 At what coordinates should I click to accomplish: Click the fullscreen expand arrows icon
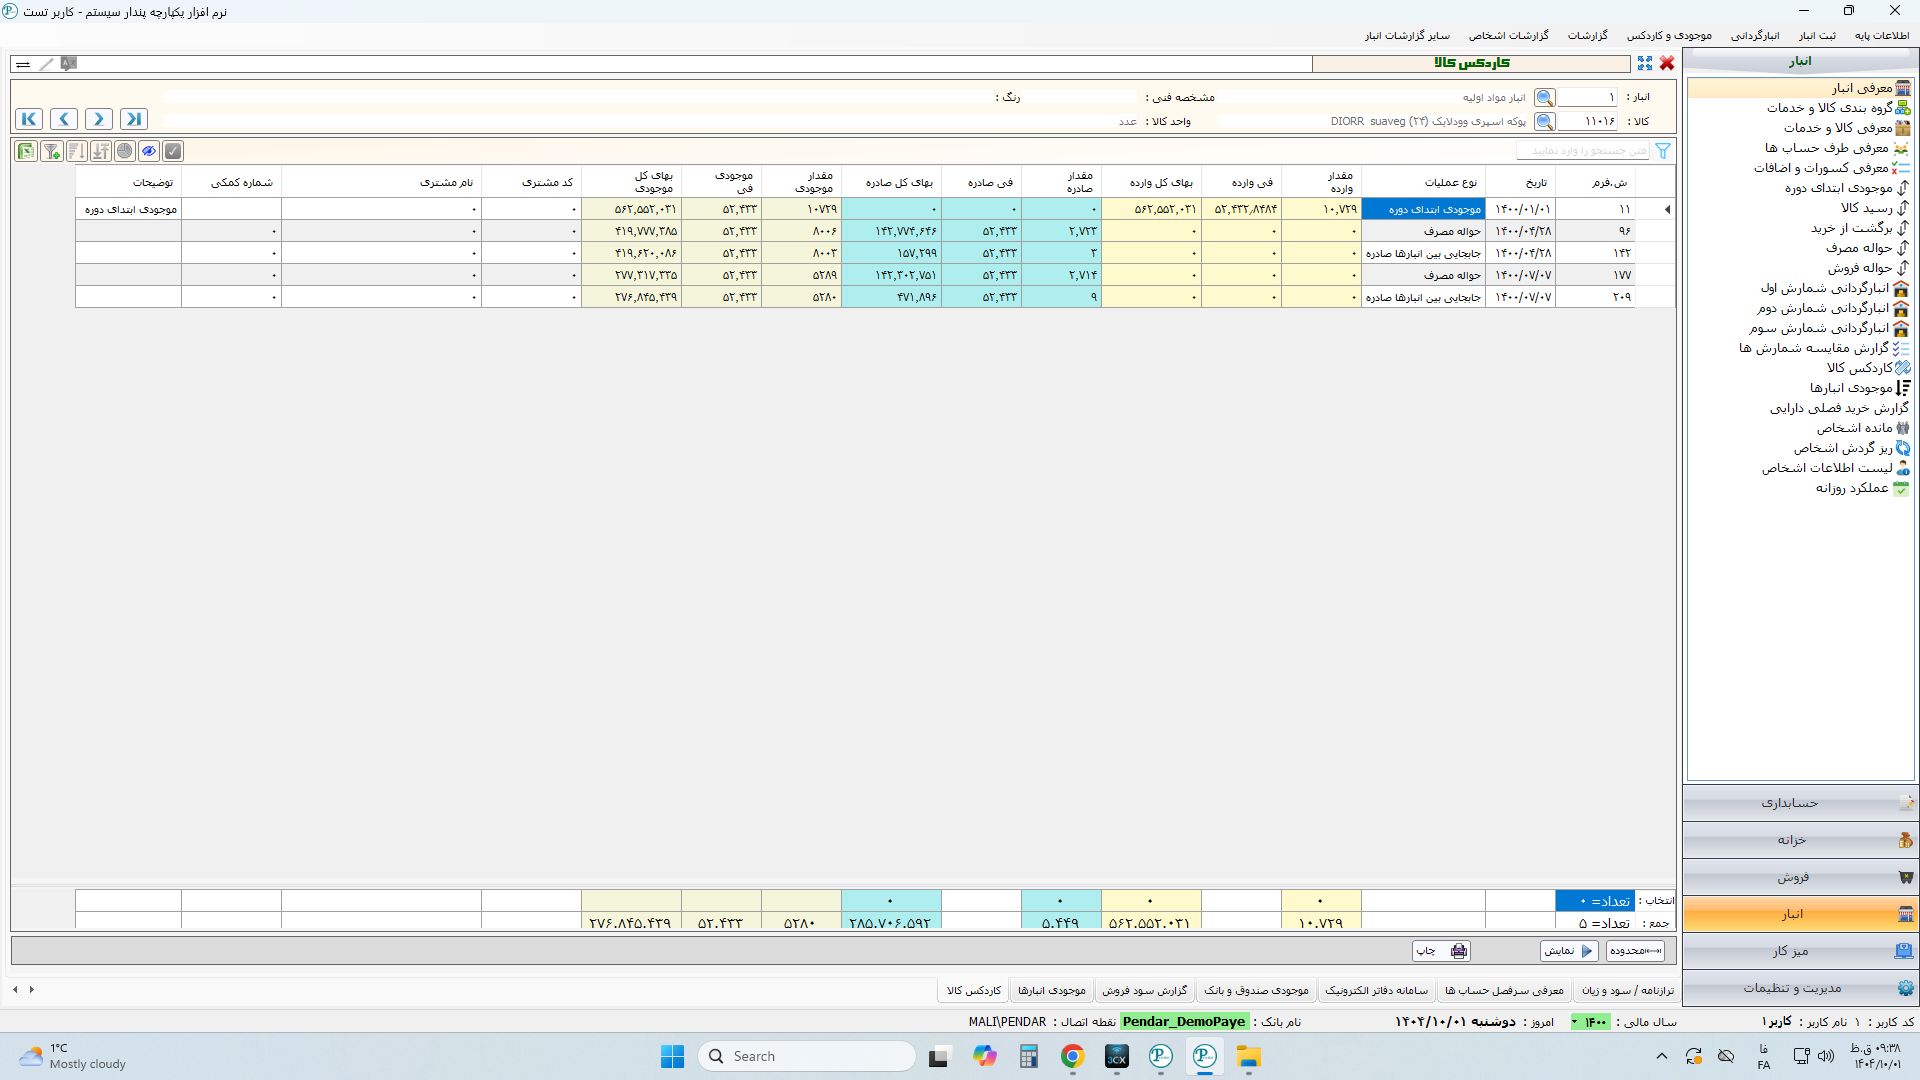(x=1645, y=63)
